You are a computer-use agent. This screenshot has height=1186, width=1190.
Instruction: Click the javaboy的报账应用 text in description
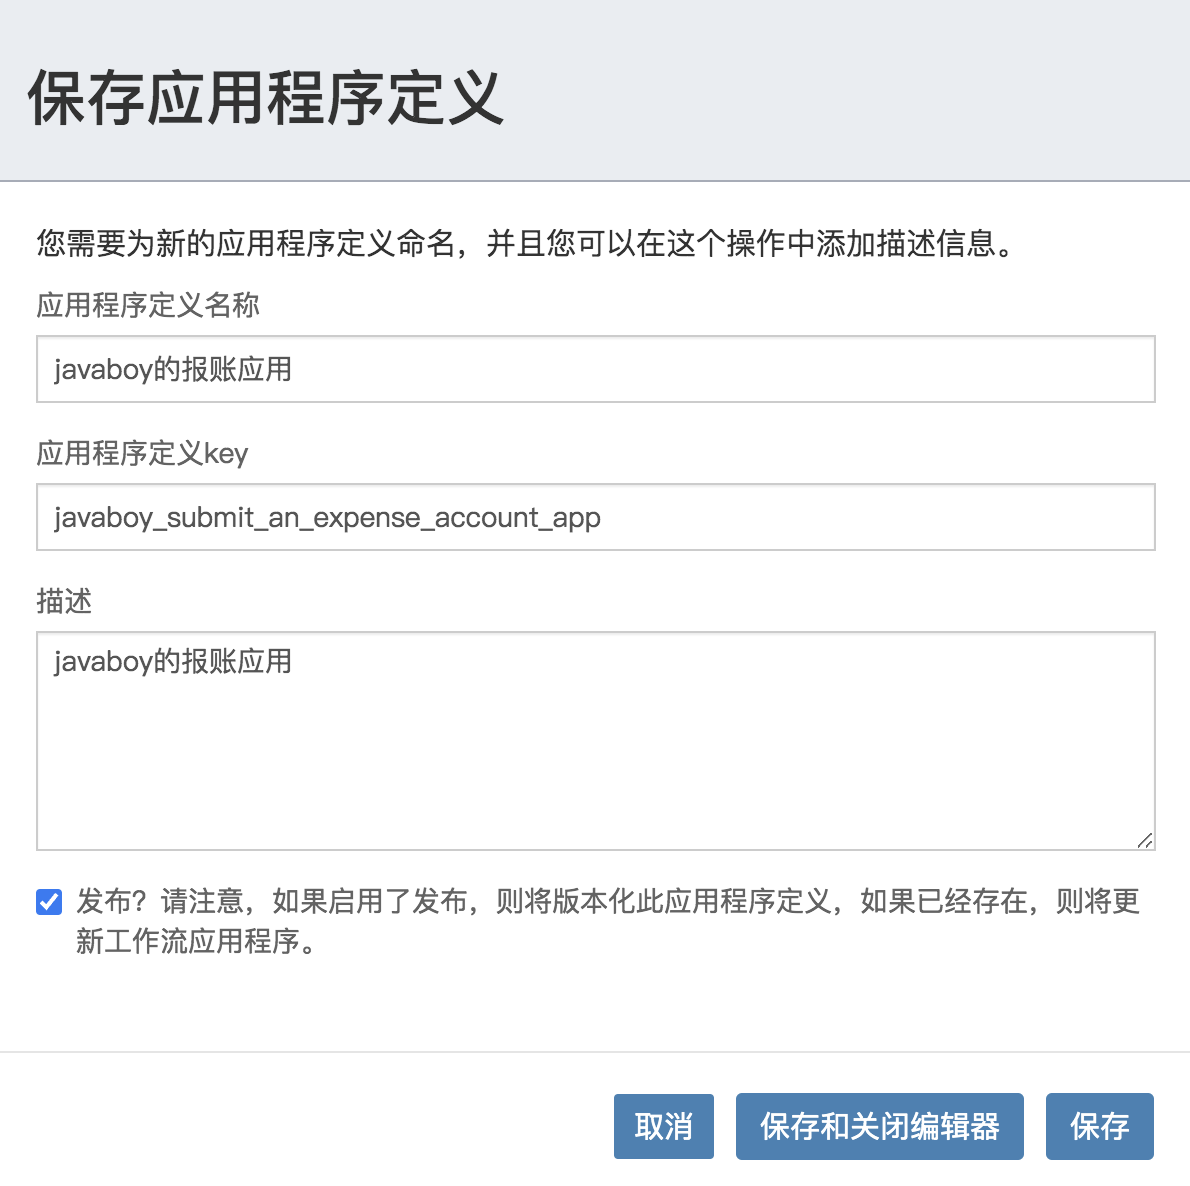click(x=173, y=661)
